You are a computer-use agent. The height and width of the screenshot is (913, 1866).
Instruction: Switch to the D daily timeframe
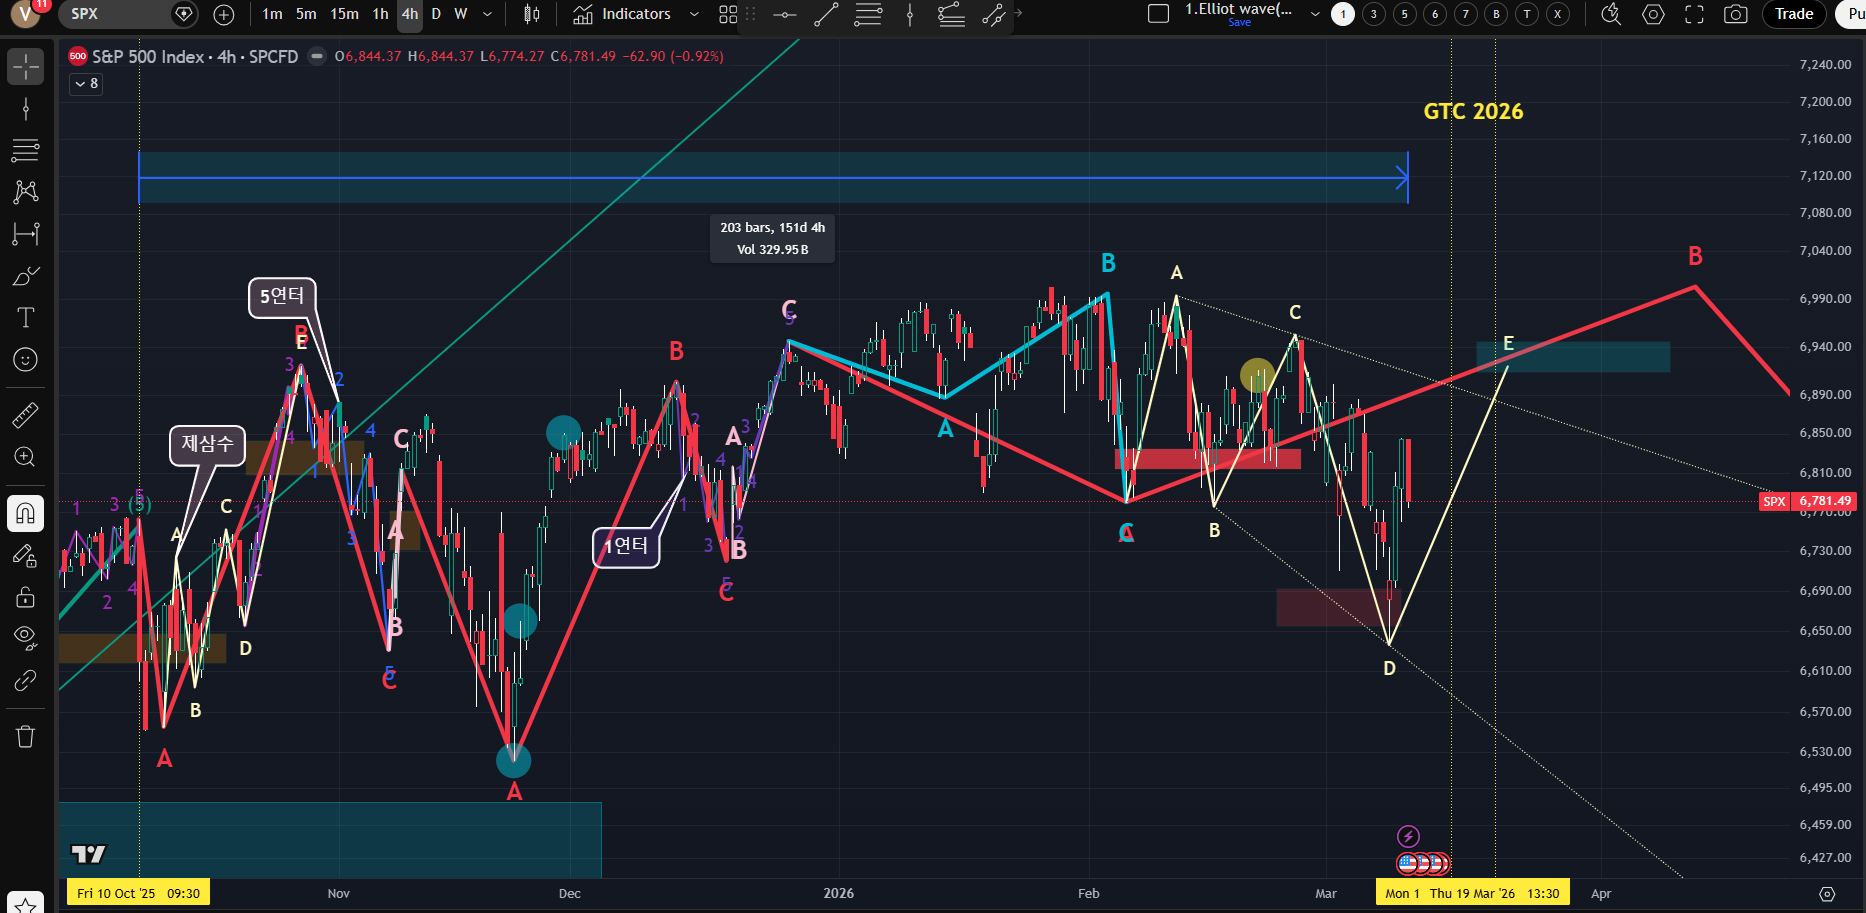pyautogui.click(x=436, y=14)
